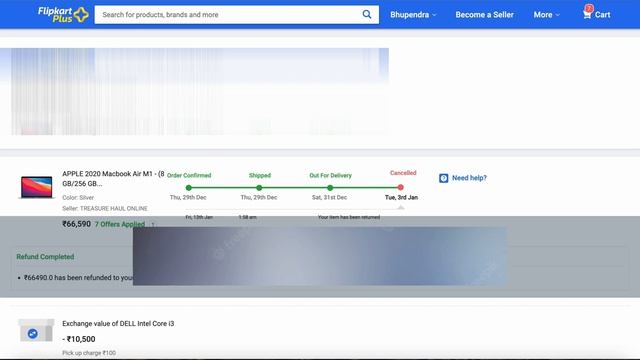Screen dimensions: 640x360
Task: Click the ₹66490.0 refunded message
Action: click(78, 278)
